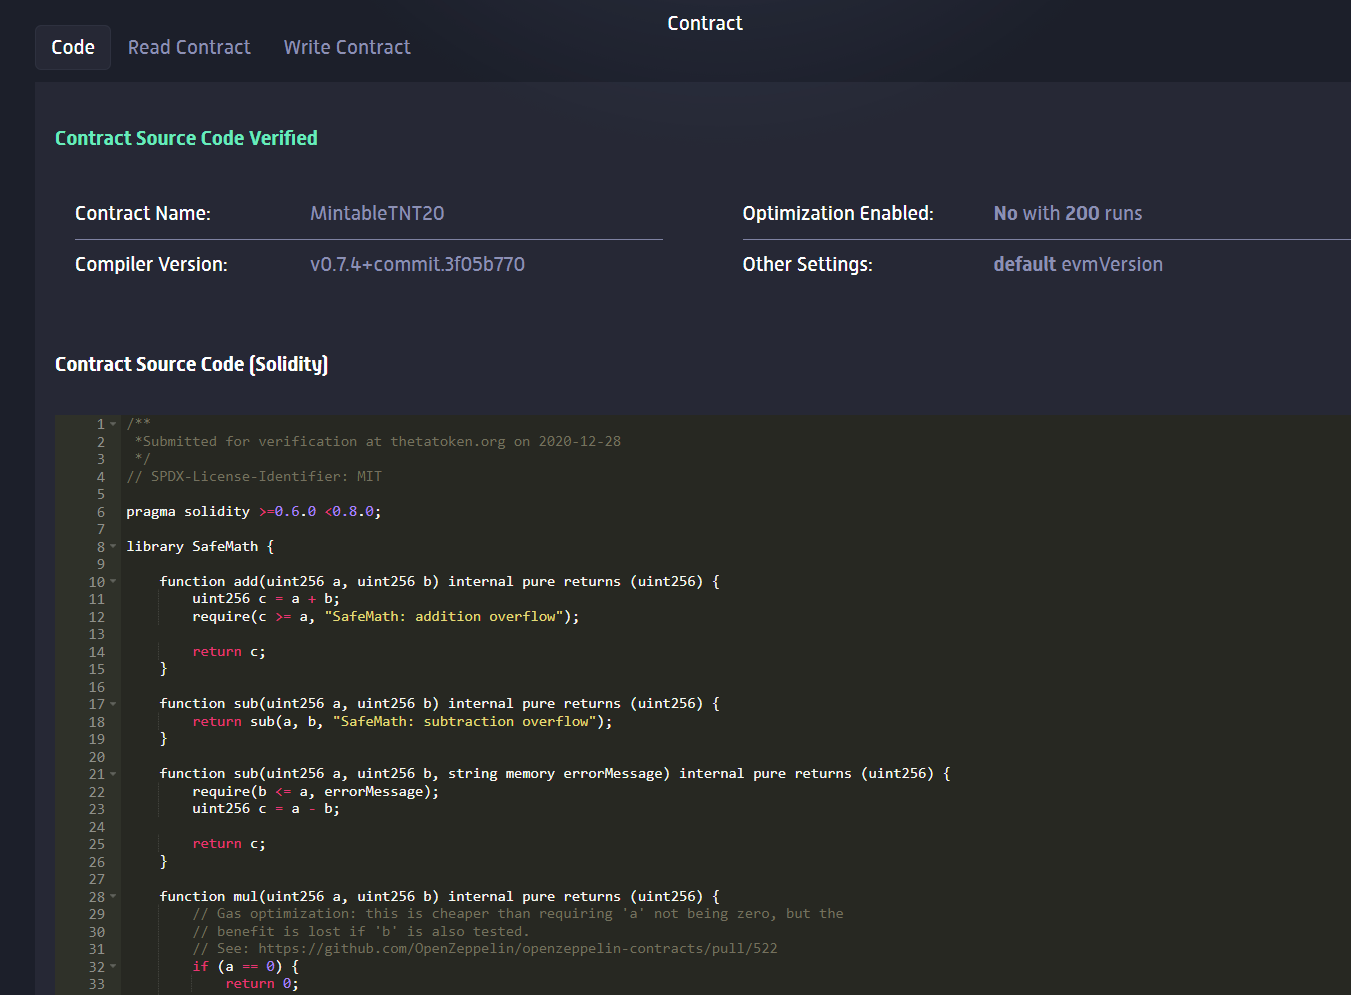Image resolution: width=1351 pixels, height=995 pixels.
Task: Click the No with 200 runs value
Action: pos(1067,213)
